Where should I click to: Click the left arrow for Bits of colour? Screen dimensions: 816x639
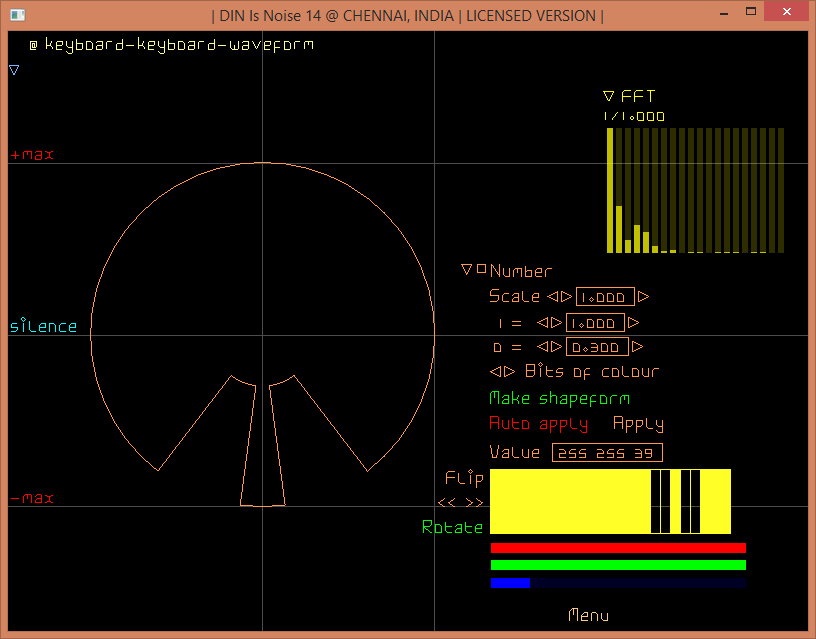click(494, 372)
